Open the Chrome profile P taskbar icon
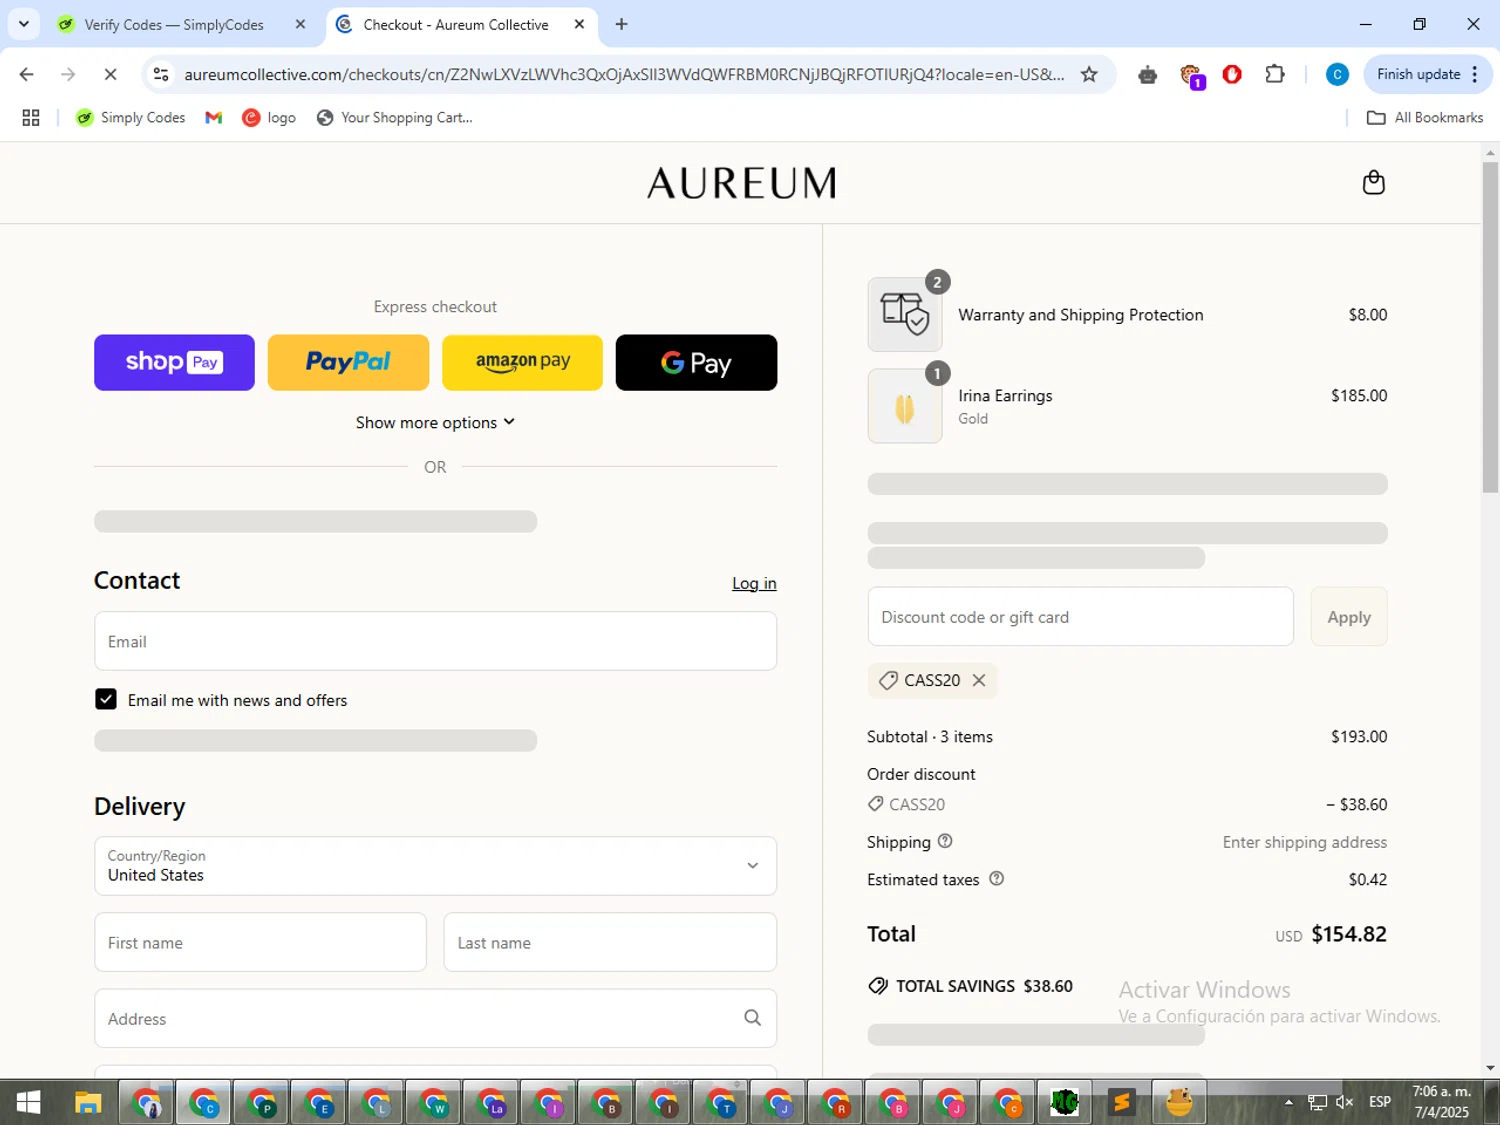 [x=261, y=1103]
